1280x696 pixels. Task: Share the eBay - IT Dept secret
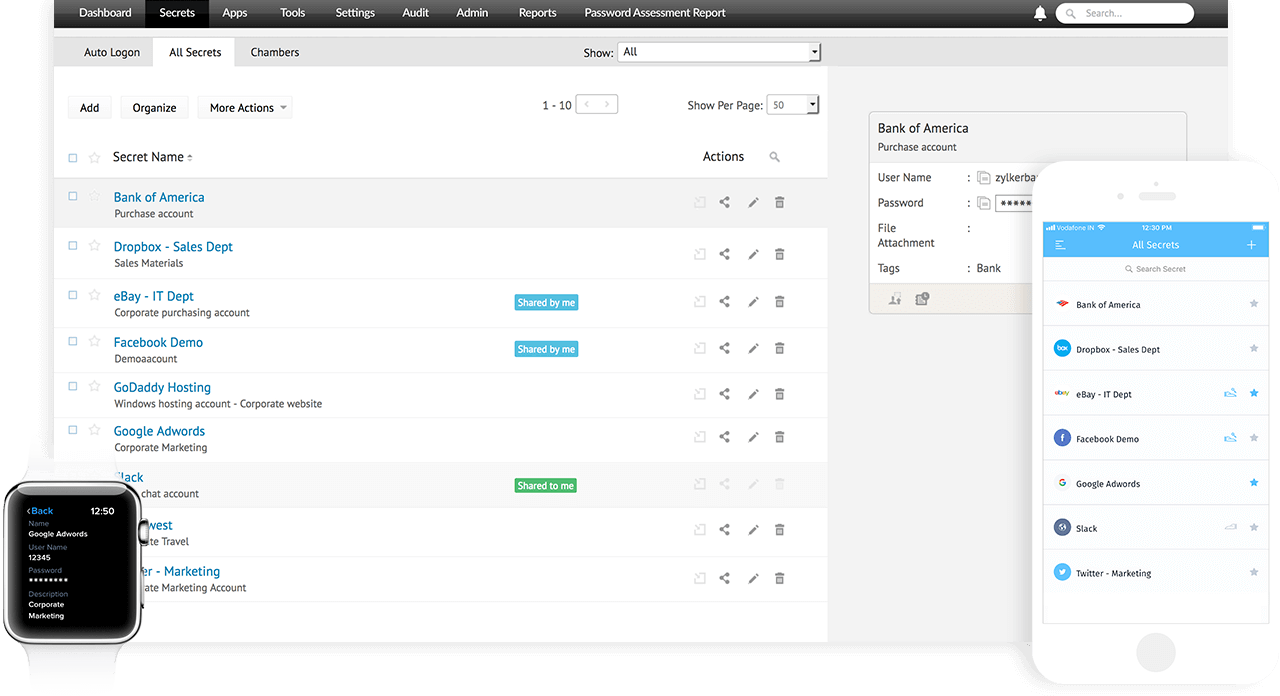725,301
